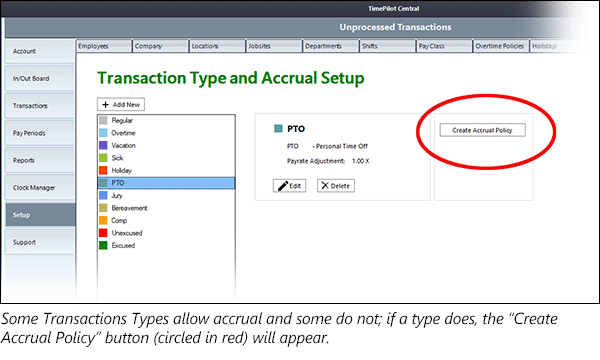
Task: Switch to the Holidays tab
Action: 557,46
